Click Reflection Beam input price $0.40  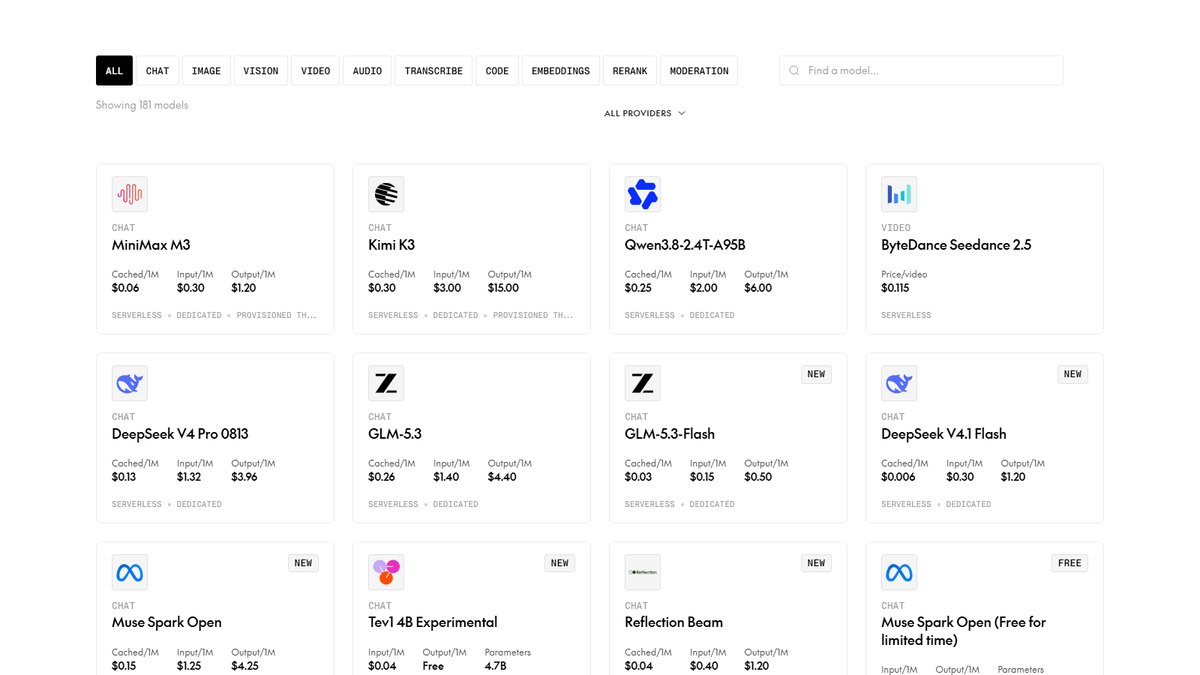click(x=704, y=666)
